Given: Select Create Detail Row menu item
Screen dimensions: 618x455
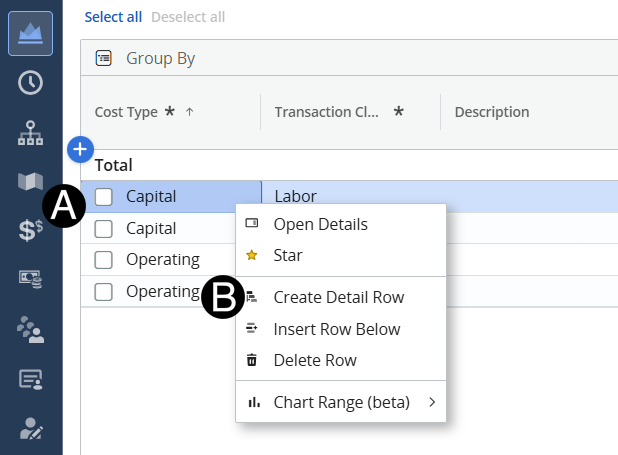Looking at the screenshot, I should click(x=338, y=297).
